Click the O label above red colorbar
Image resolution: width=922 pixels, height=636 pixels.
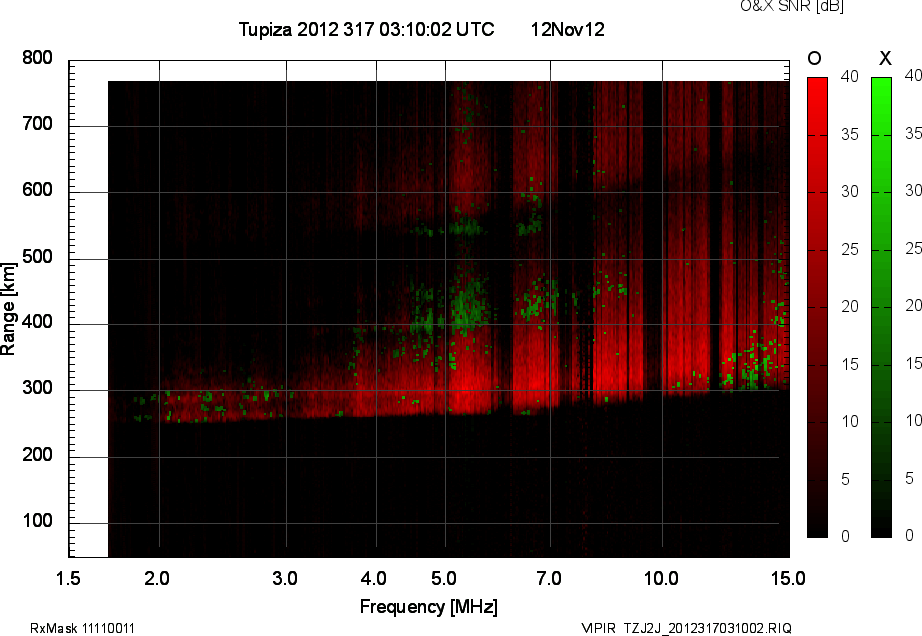tap(814, 58)
